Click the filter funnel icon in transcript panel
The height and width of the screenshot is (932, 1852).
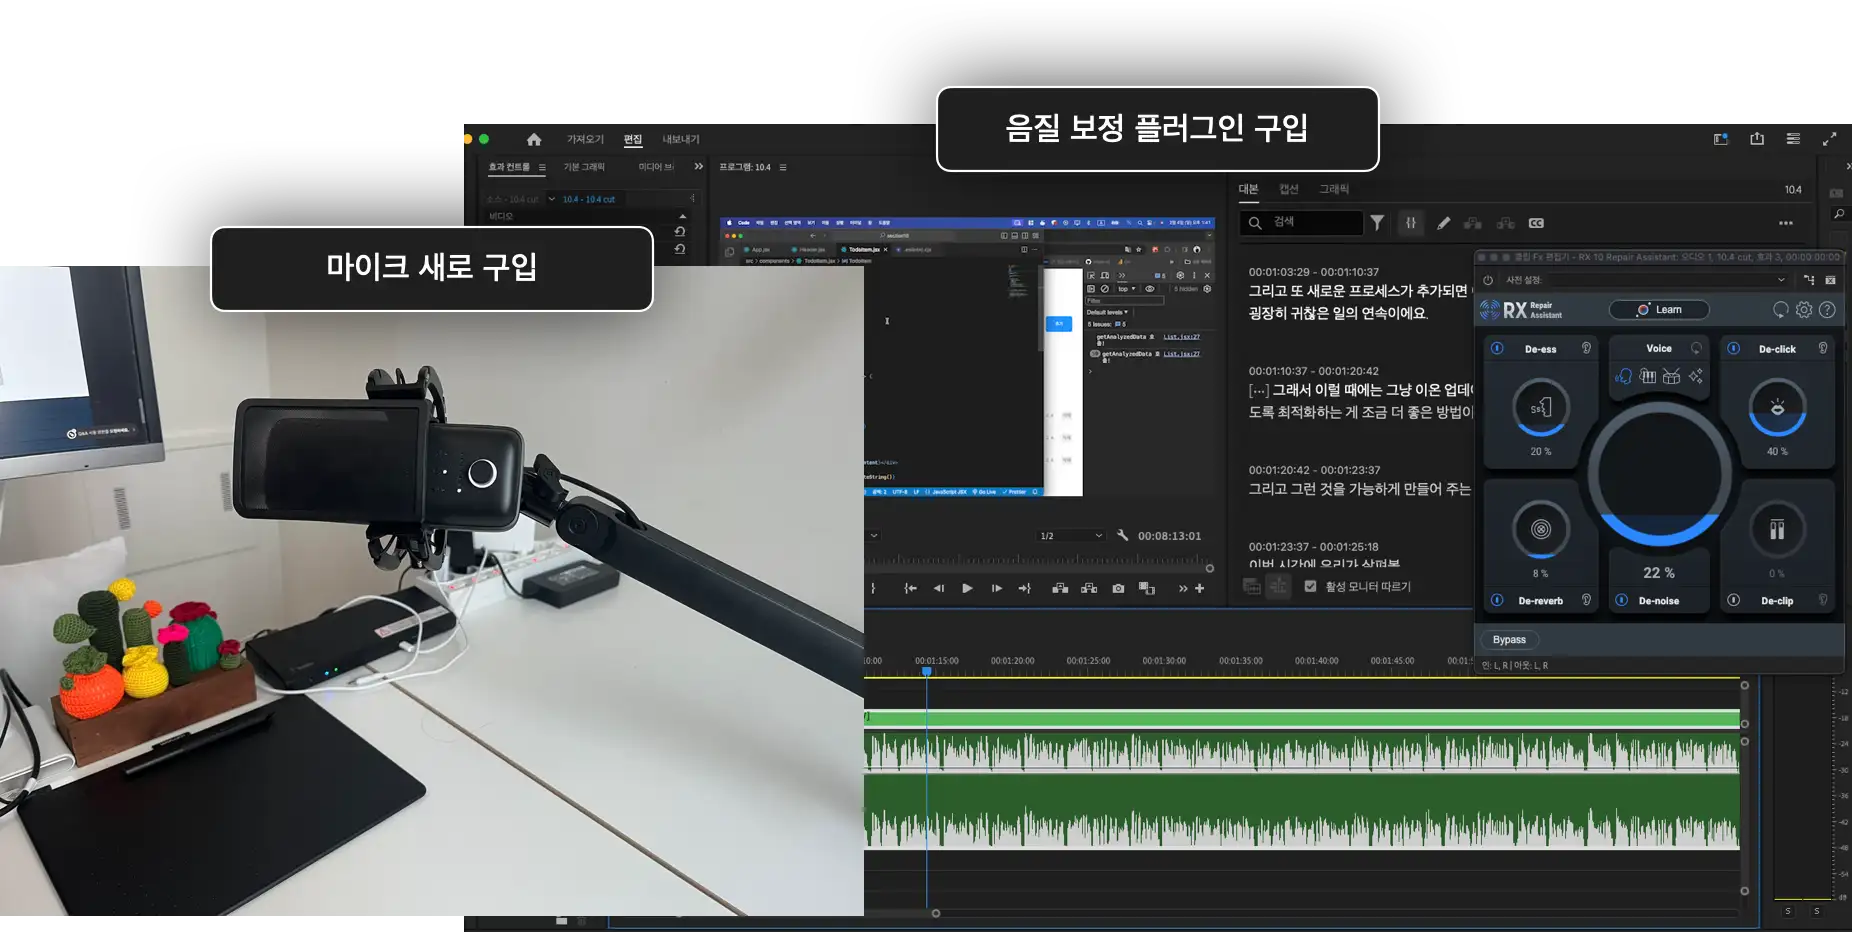coord(1377,223)
